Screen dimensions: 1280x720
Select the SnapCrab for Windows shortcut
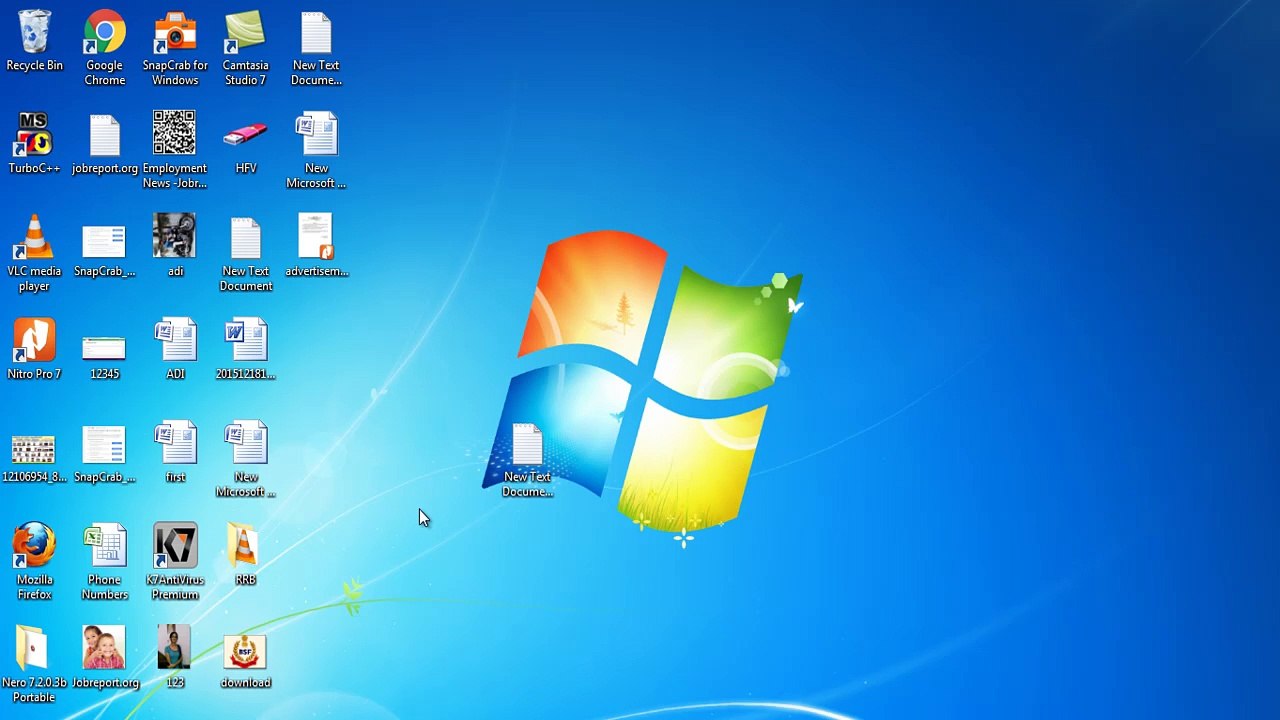tap(175, 48)
